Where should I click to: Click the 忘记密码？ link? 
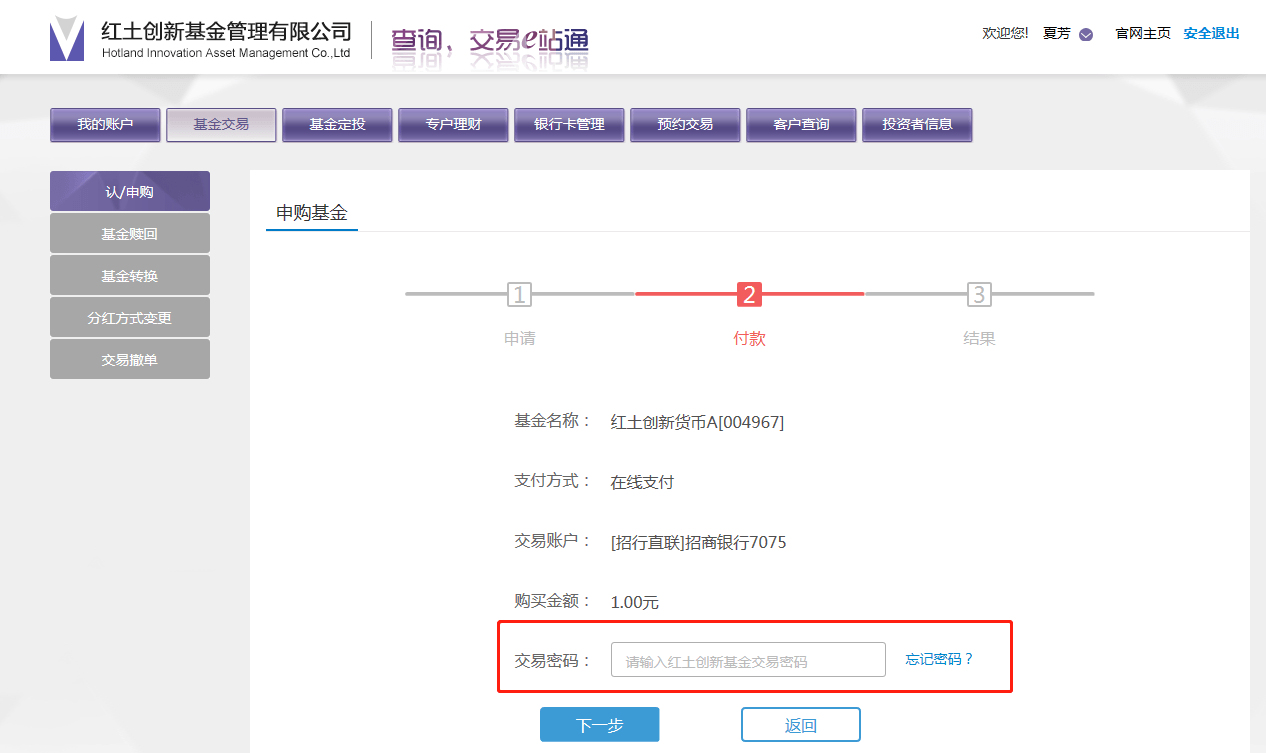pyautogui.click(x=939, y=660)
